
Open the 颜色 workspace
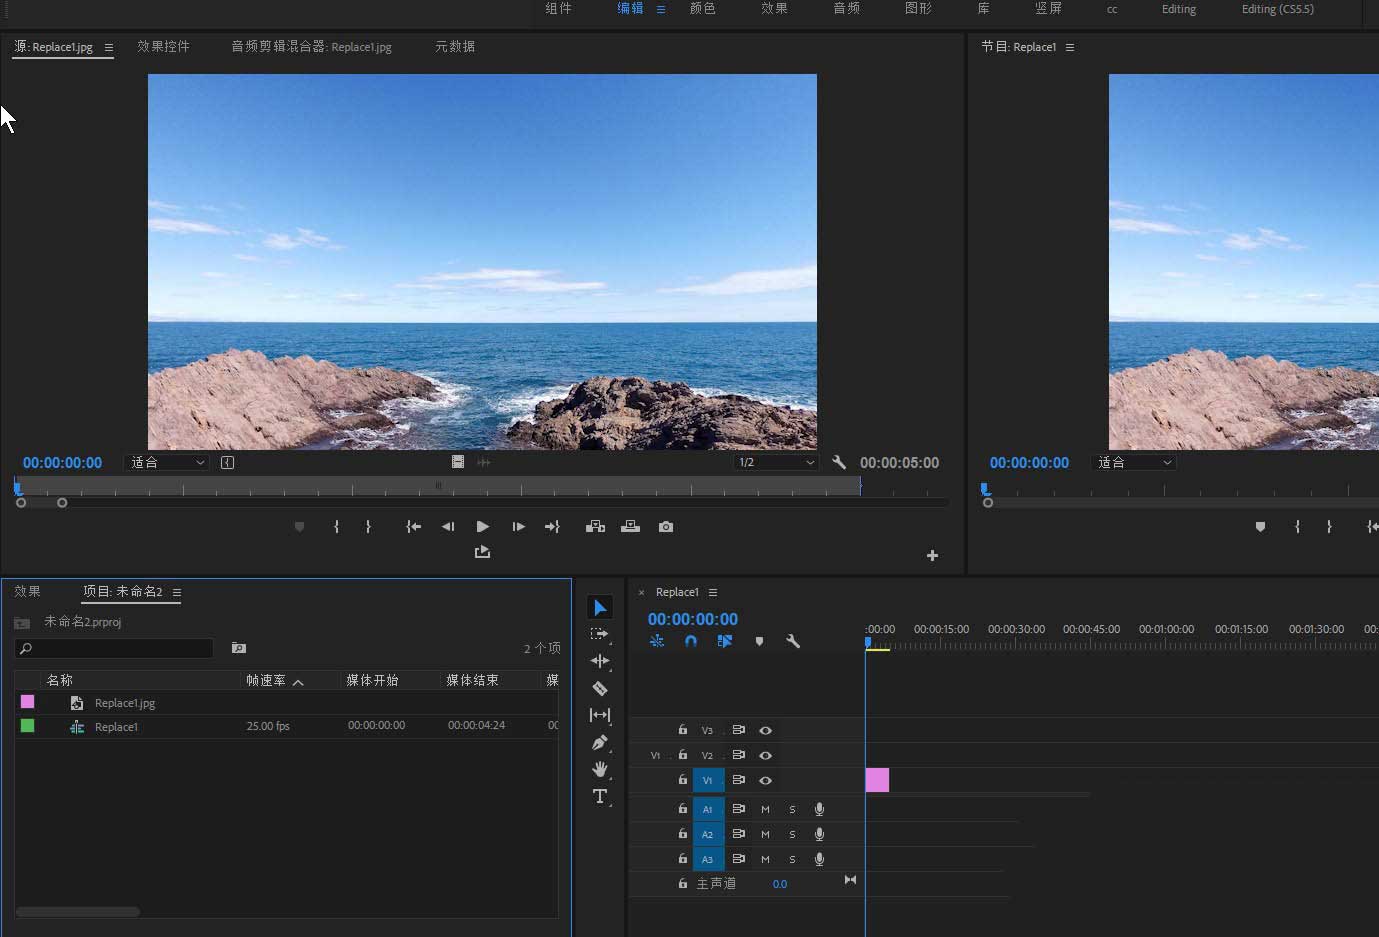[x=702, y=9]
